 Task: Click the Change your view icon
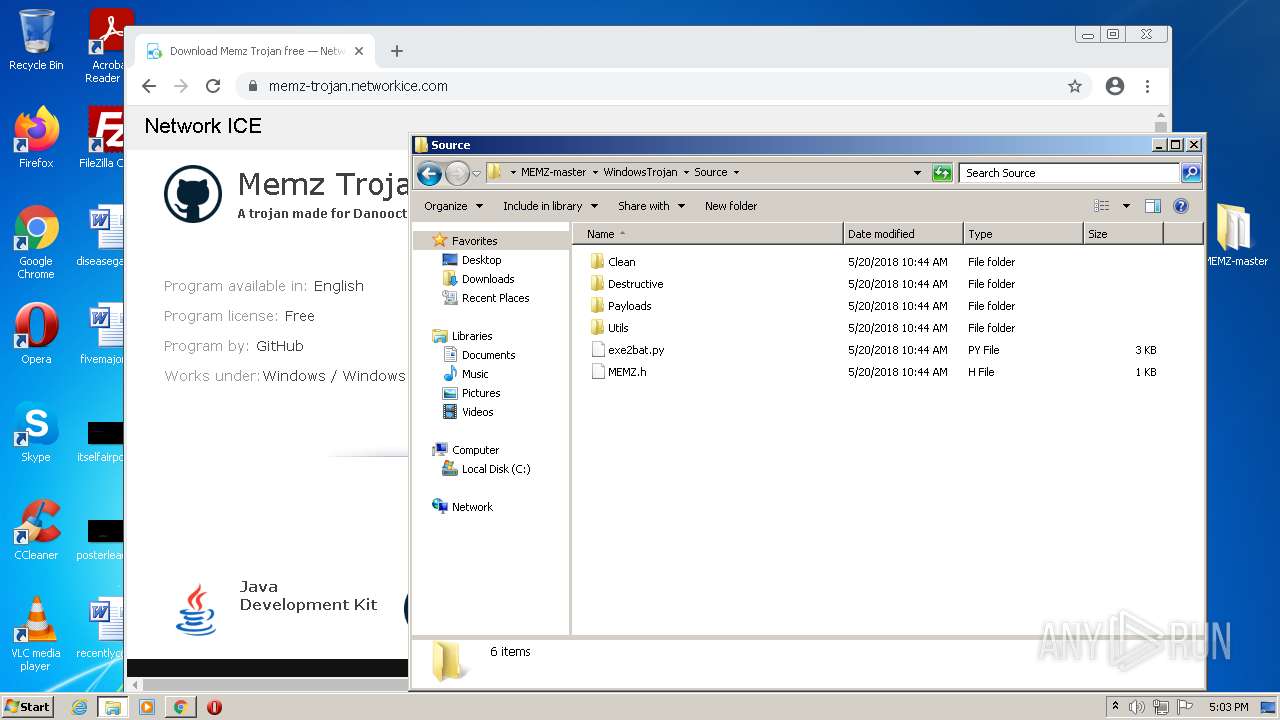click(x=1101, y=206)
